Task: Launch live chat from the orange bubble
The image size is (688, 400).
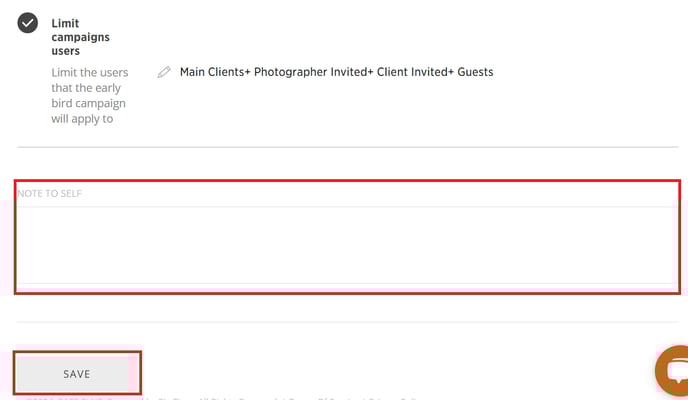Action: click(673, 371)
